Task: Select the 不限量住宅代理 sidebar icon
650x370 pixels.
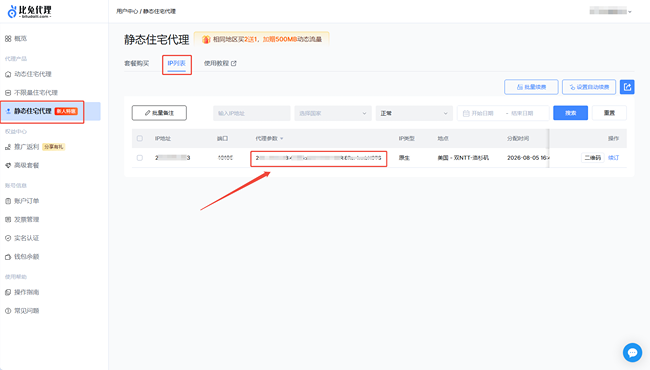Action: tap(8, 93)
